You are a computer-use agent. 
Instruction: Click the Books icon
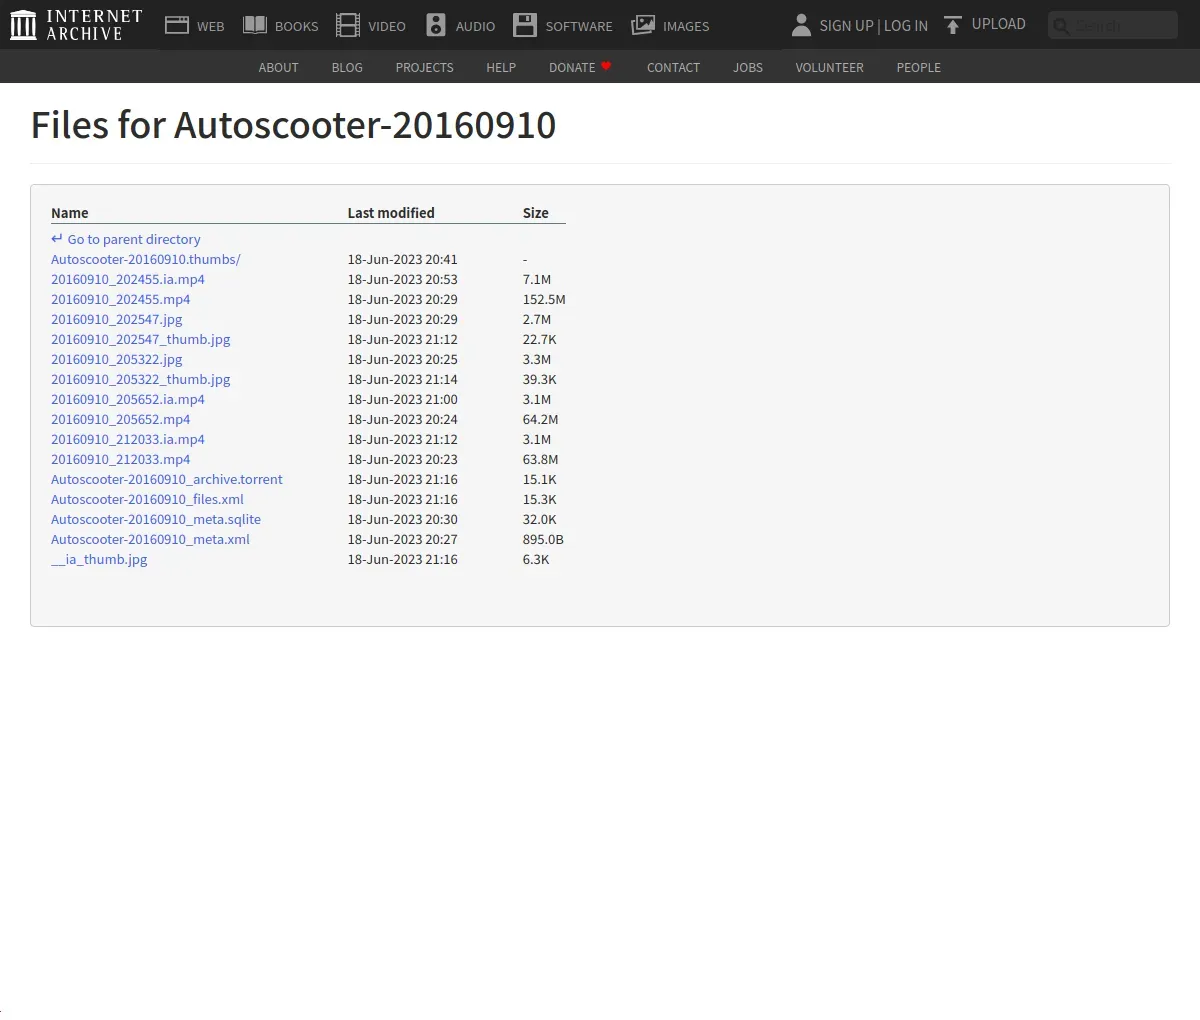255,25
